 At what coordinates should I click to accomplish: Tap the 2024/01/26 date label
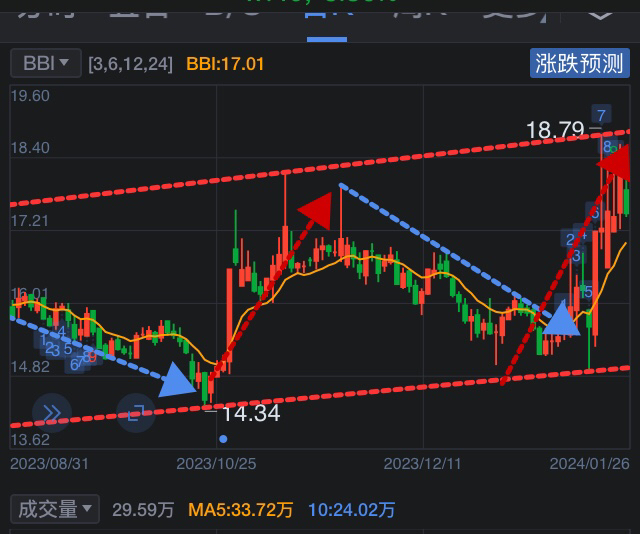point(589,464)
